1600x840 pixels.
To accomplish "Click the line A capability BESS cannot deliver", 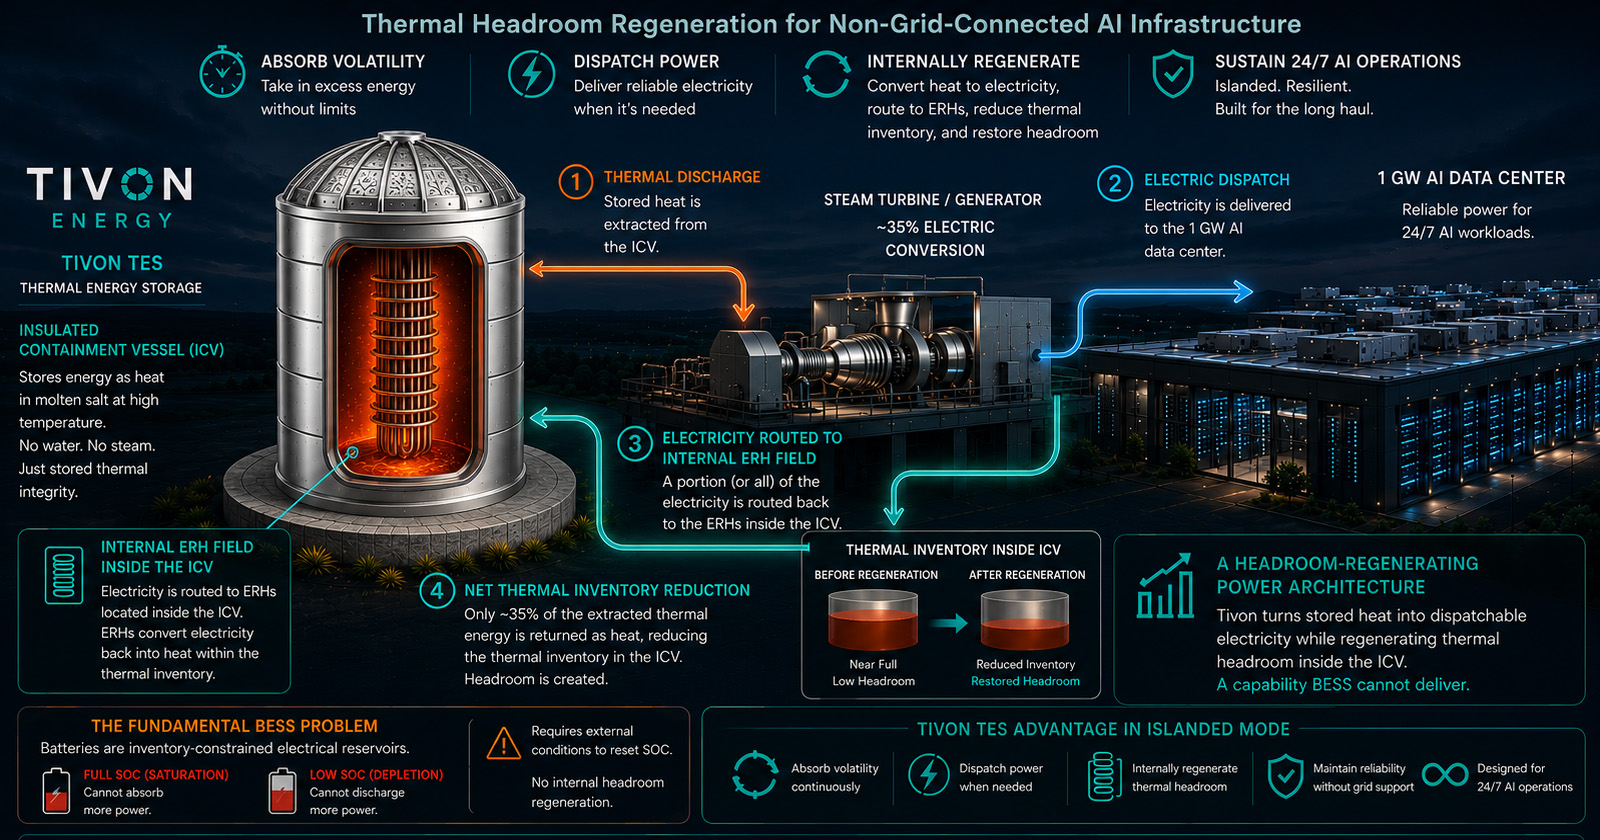I will [1343, 685].
